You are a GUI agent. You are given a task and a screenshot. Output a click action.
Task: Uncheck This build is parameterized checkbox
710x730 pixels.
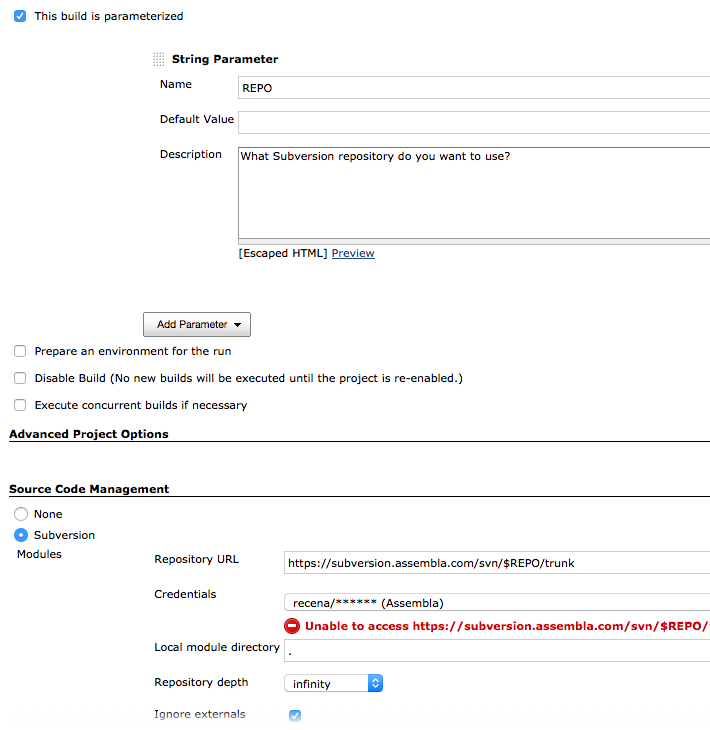[20, 16]
